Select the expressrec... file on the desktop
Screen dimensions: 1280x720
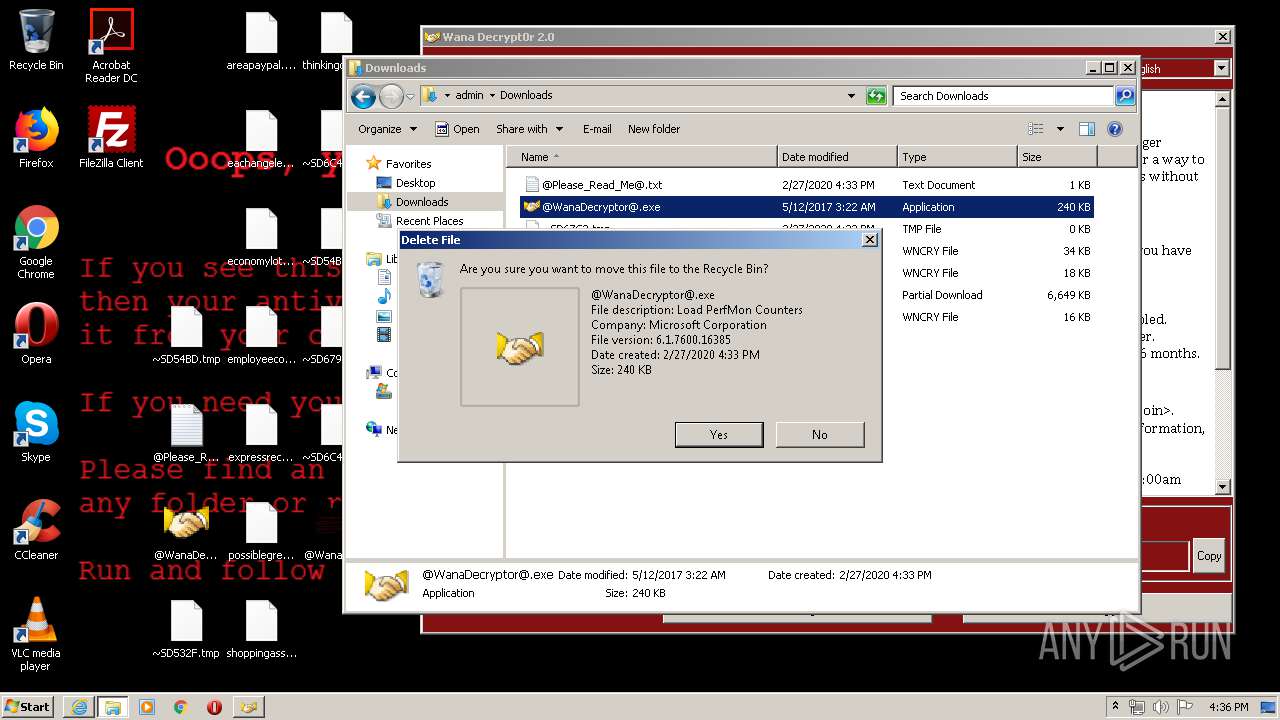pyautogui.click(x=261, y=434)
